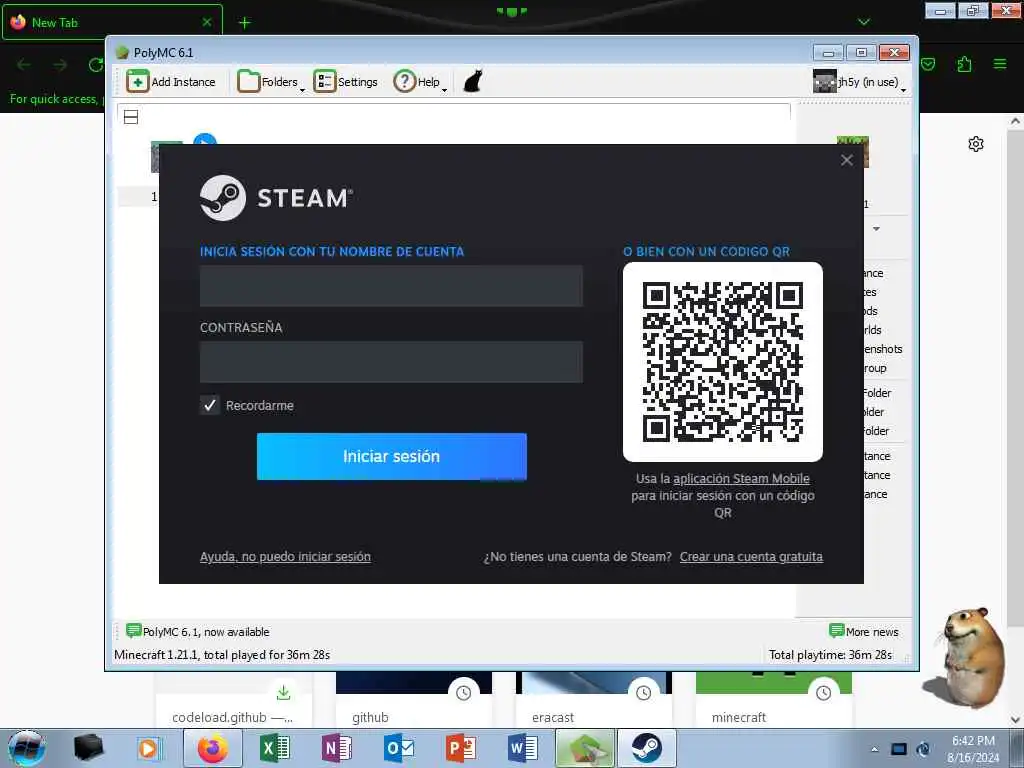Click Firefox back arrow
Viewport: 1024px width, 768px height.
[24, 65]
